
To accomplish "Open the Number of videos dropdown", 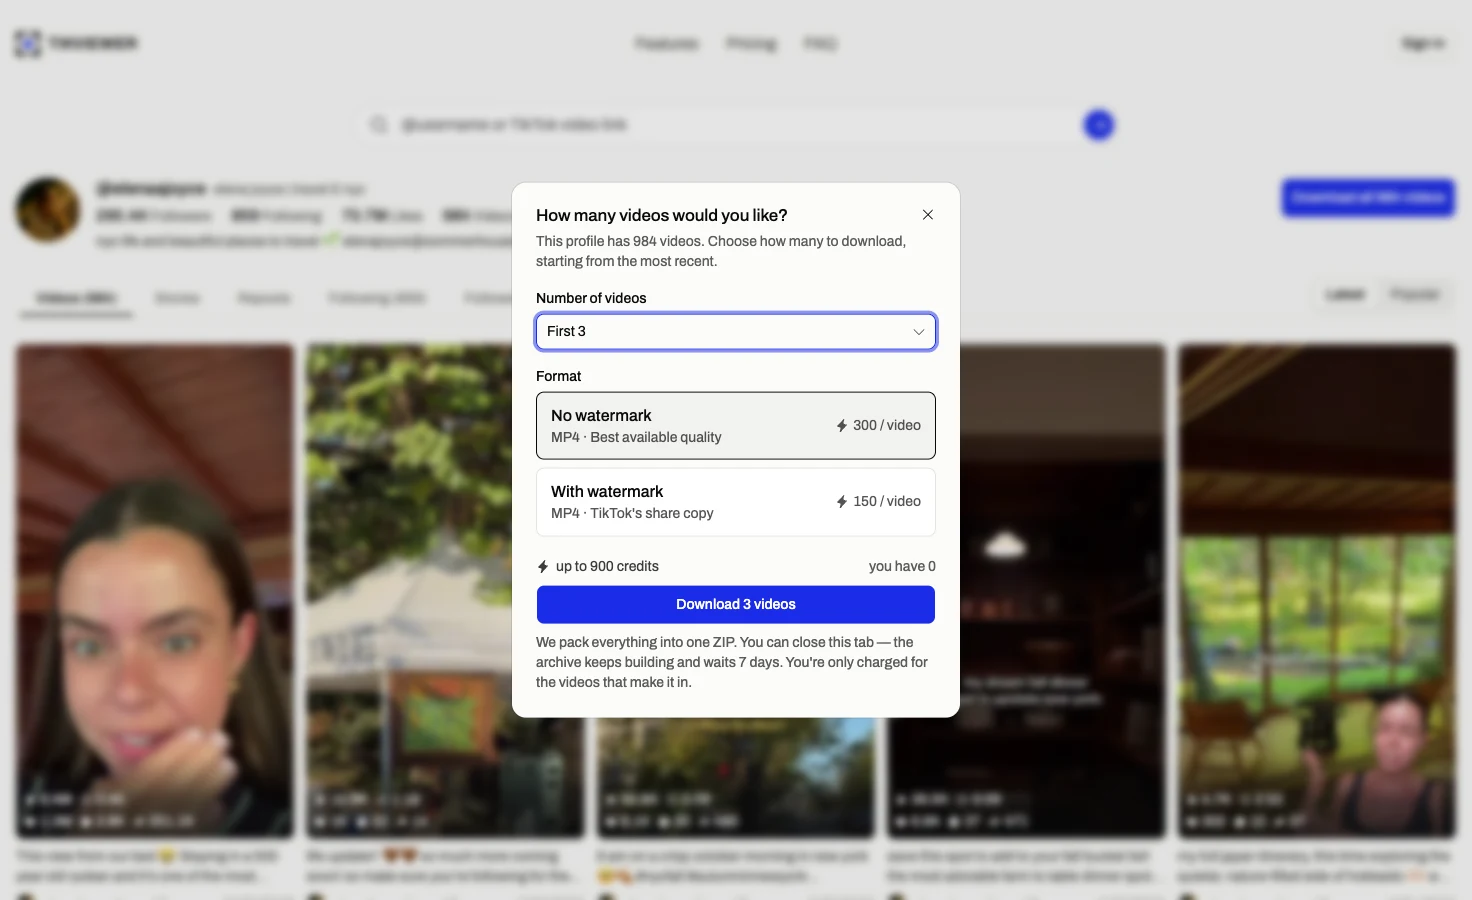I will [736, 332].
